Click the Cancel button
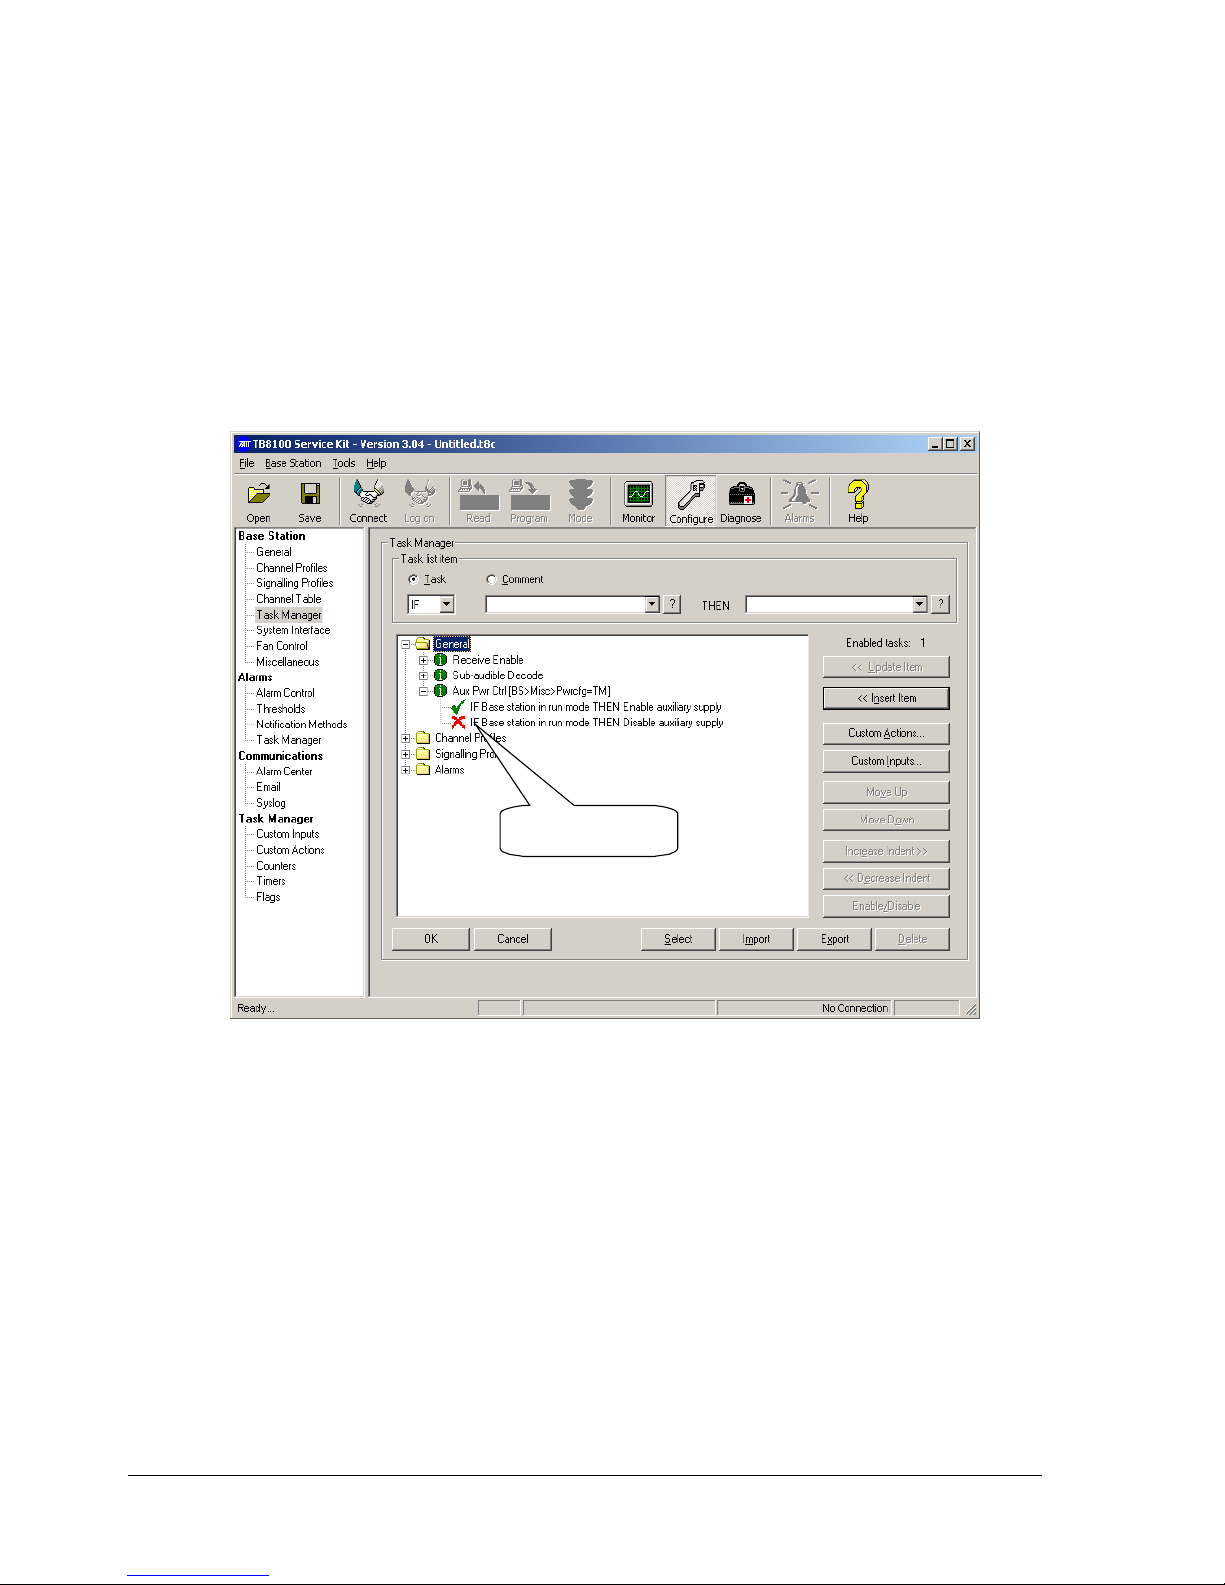 pyautogui.click(x=513, y=939)
